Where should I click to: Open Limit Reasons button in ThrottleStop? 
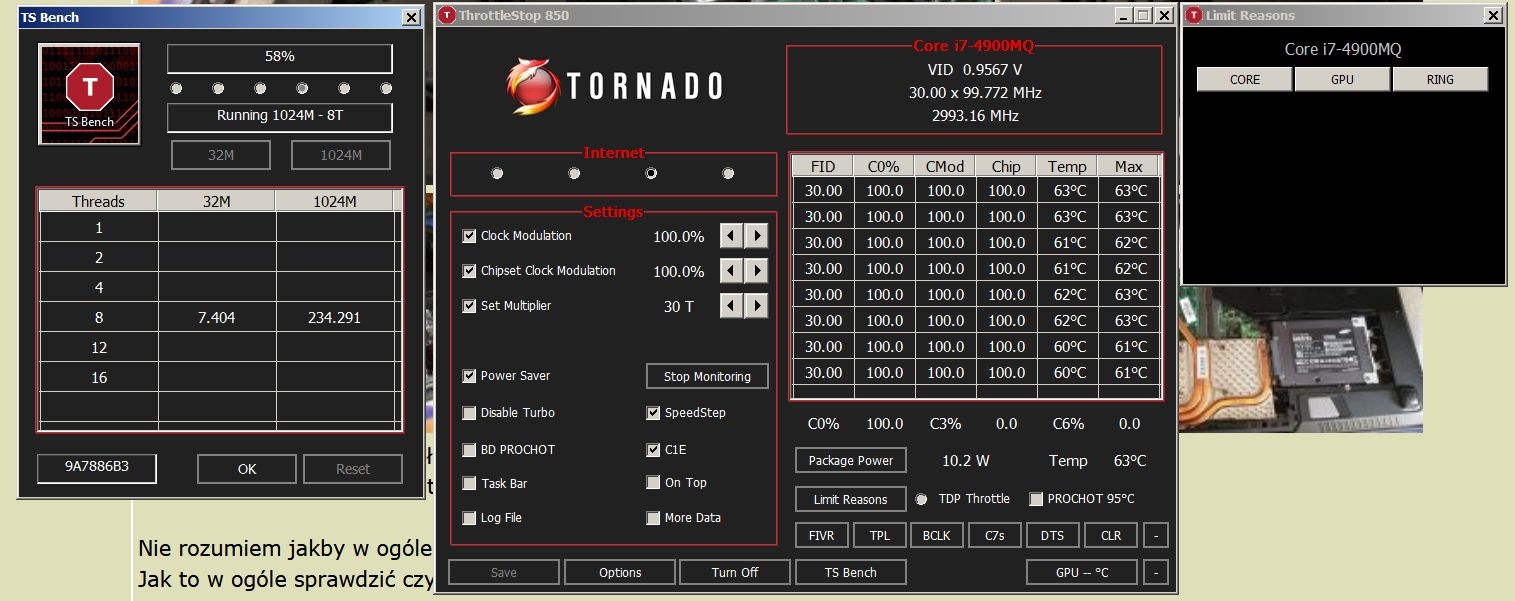pyautogui.click(x=851, y=499)
